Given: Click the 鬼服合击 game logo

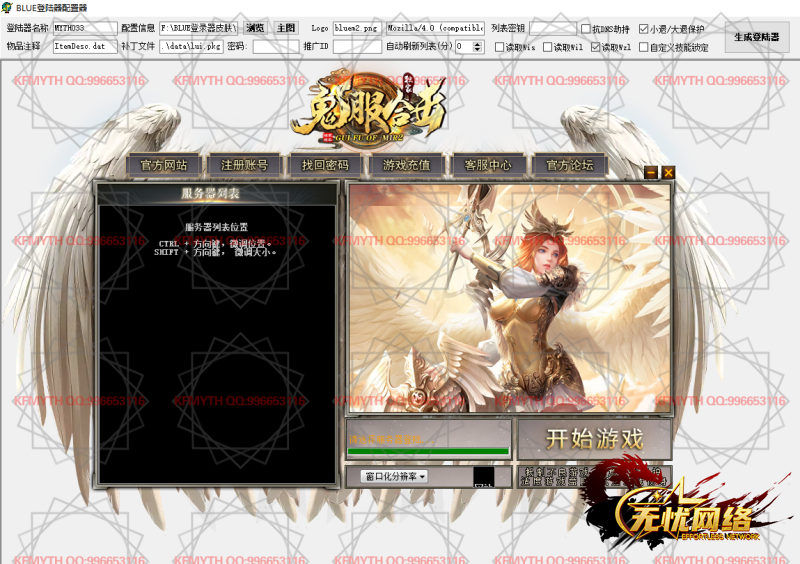Looking at the screenshot, I should pyautogui.click(x=368, y=107).
